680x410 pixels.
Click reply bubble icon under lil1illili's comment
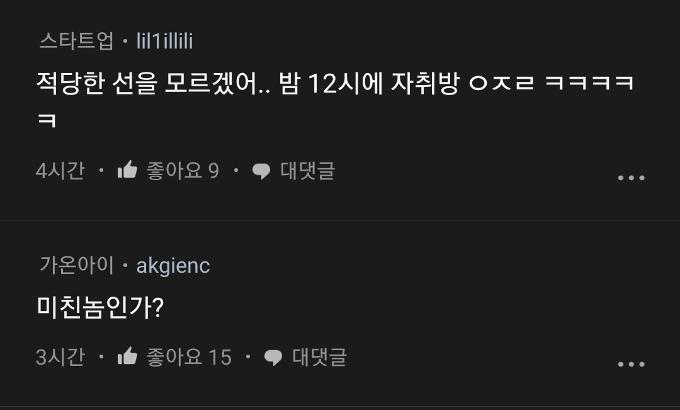[261, 171]
